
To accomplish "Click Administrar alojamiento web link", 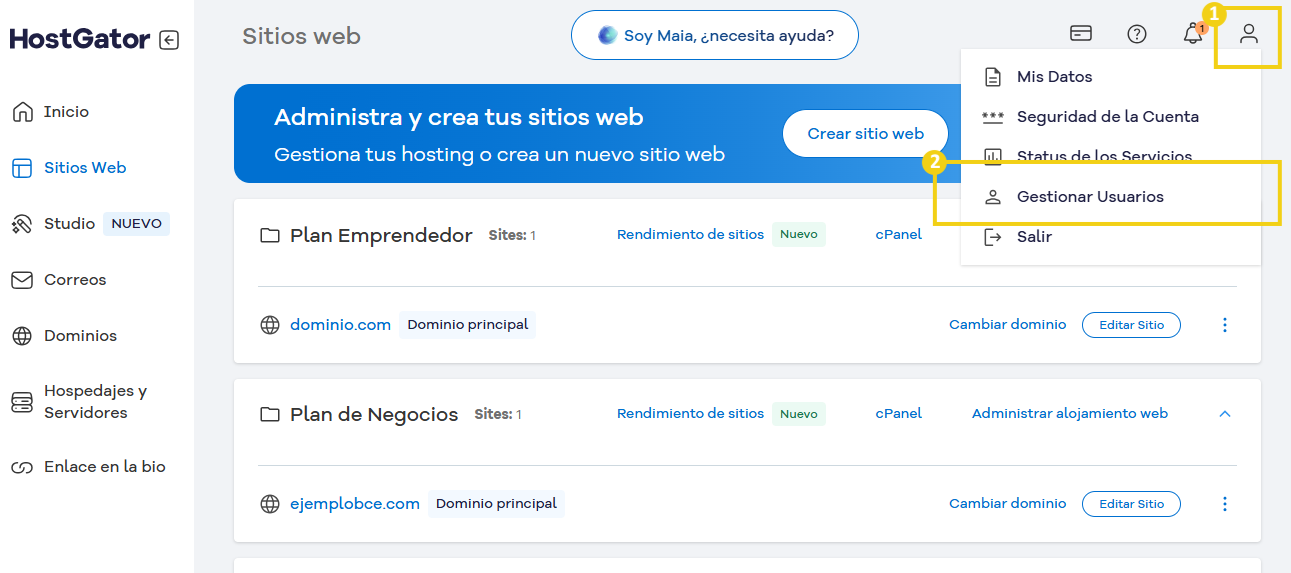I will tap(1070, 413).
